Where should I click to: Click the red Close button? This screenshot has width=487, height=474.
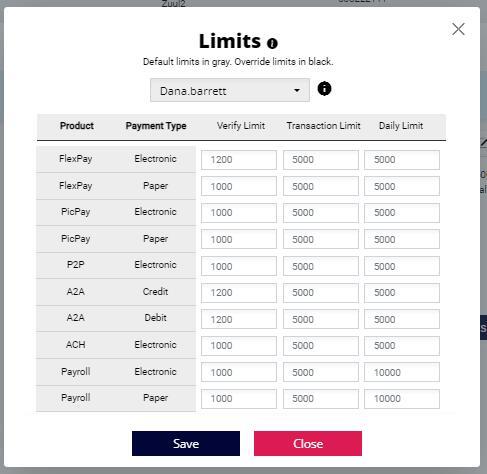tap(308, 443)
